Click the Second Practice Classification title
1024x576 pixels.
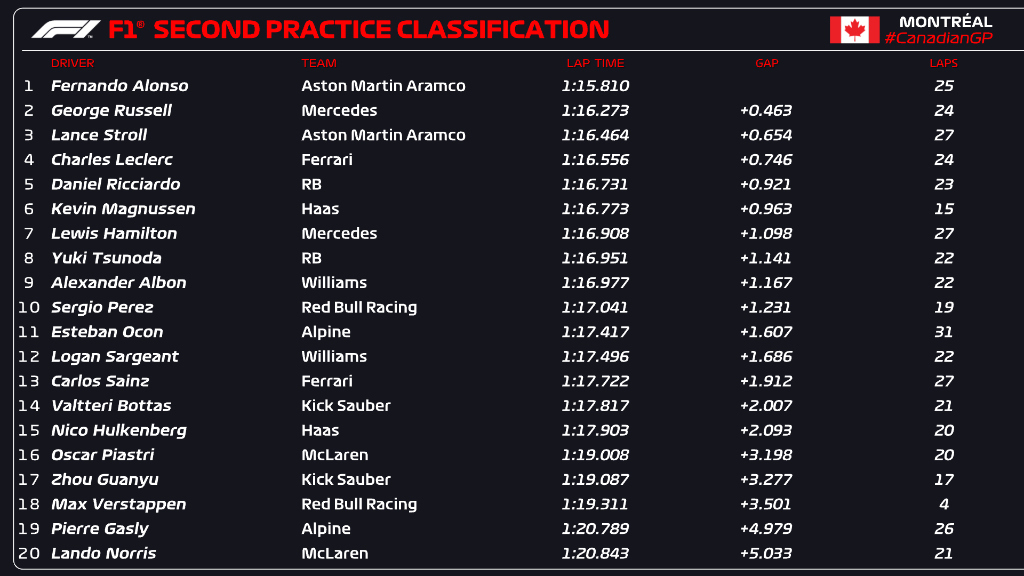(380, 30)
